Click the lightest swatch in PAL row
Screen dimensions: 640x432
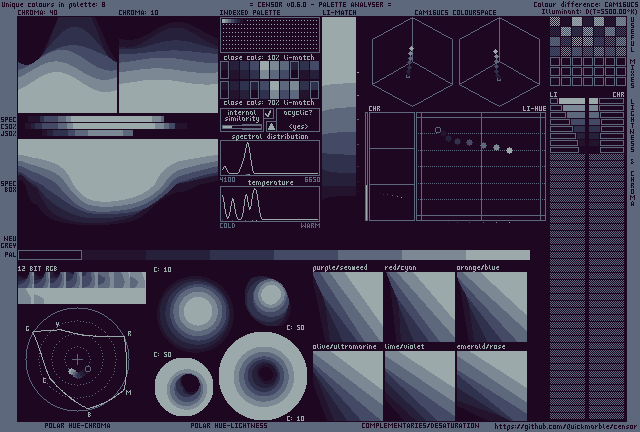pos(498,255)
